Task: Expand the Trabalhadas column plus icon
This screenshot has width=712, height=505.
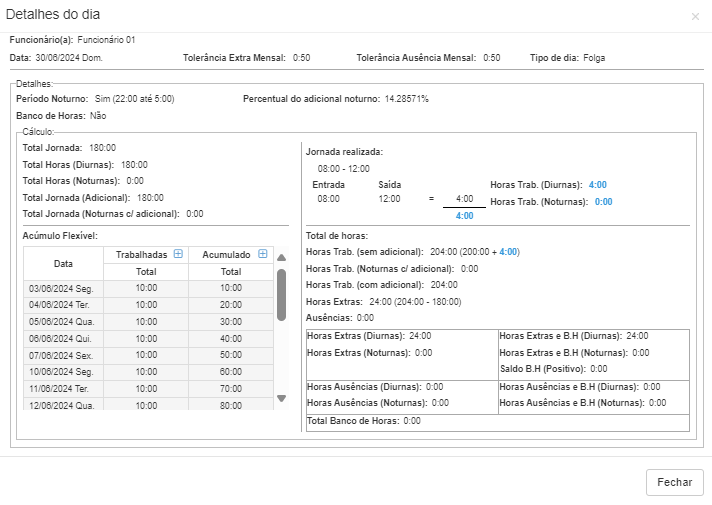Action: coord(178,255)
